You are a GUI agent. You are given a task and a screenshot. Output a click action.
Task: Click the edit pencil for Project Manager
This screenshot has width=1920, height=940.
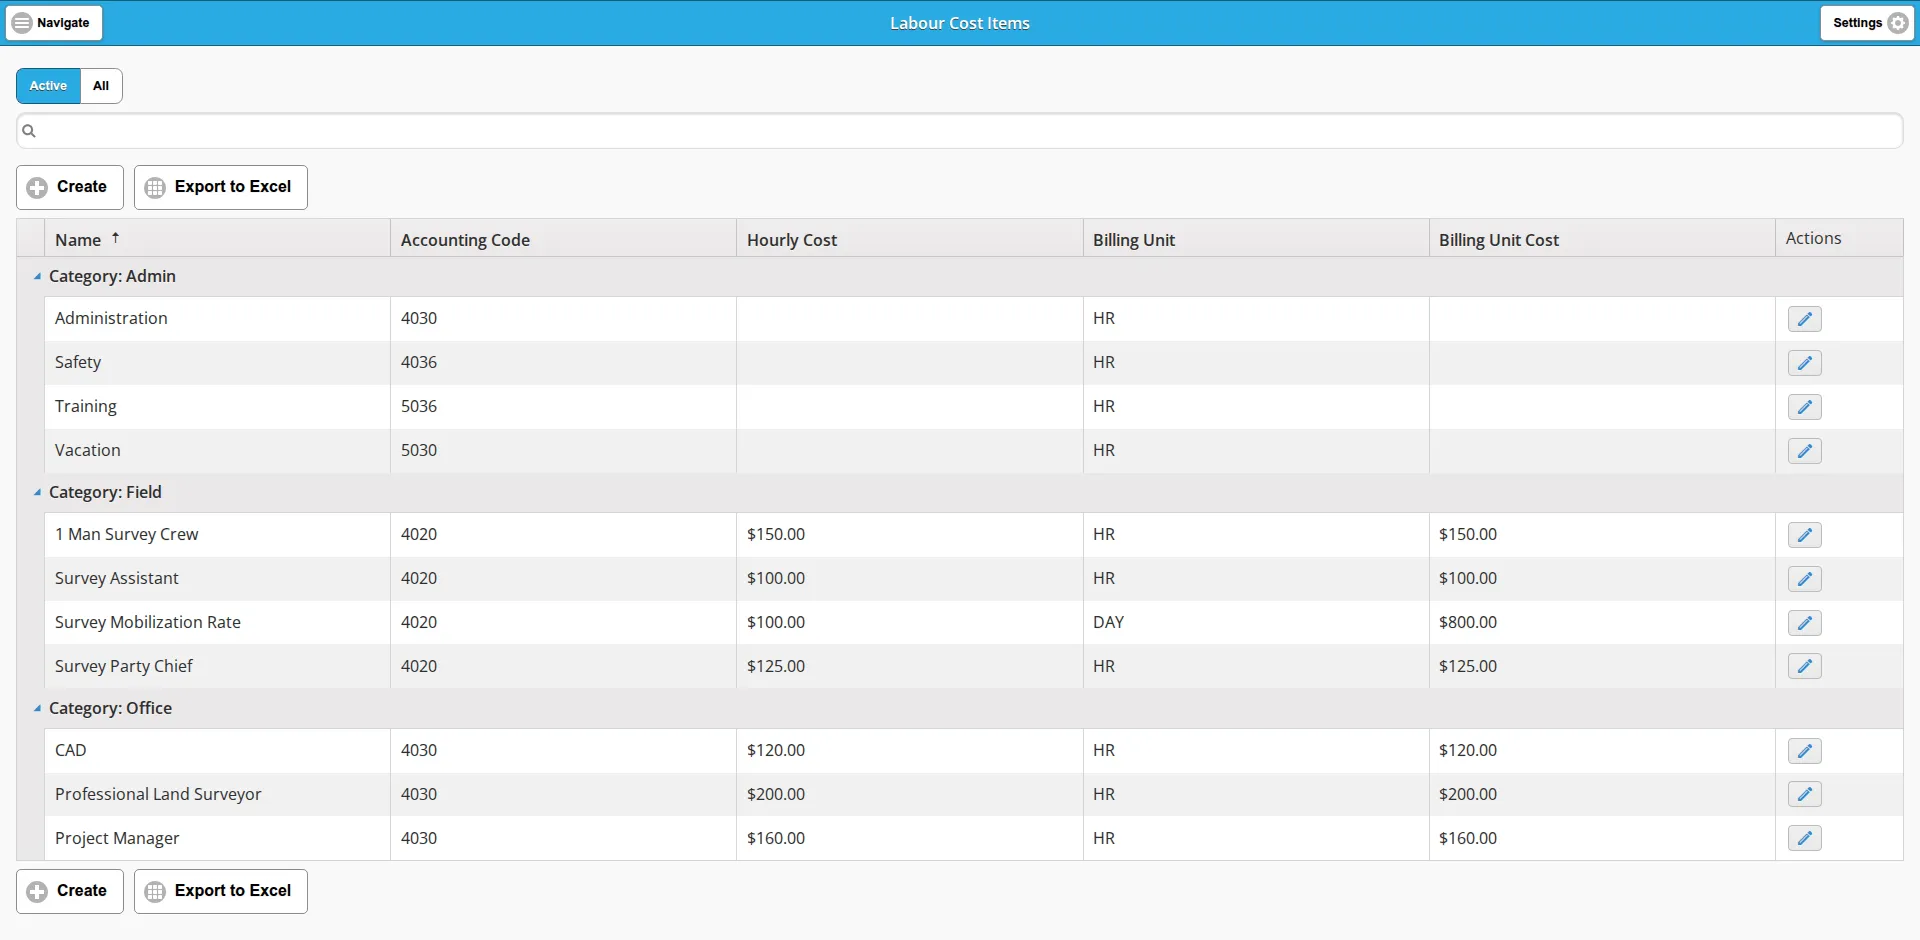[1804, 838]
